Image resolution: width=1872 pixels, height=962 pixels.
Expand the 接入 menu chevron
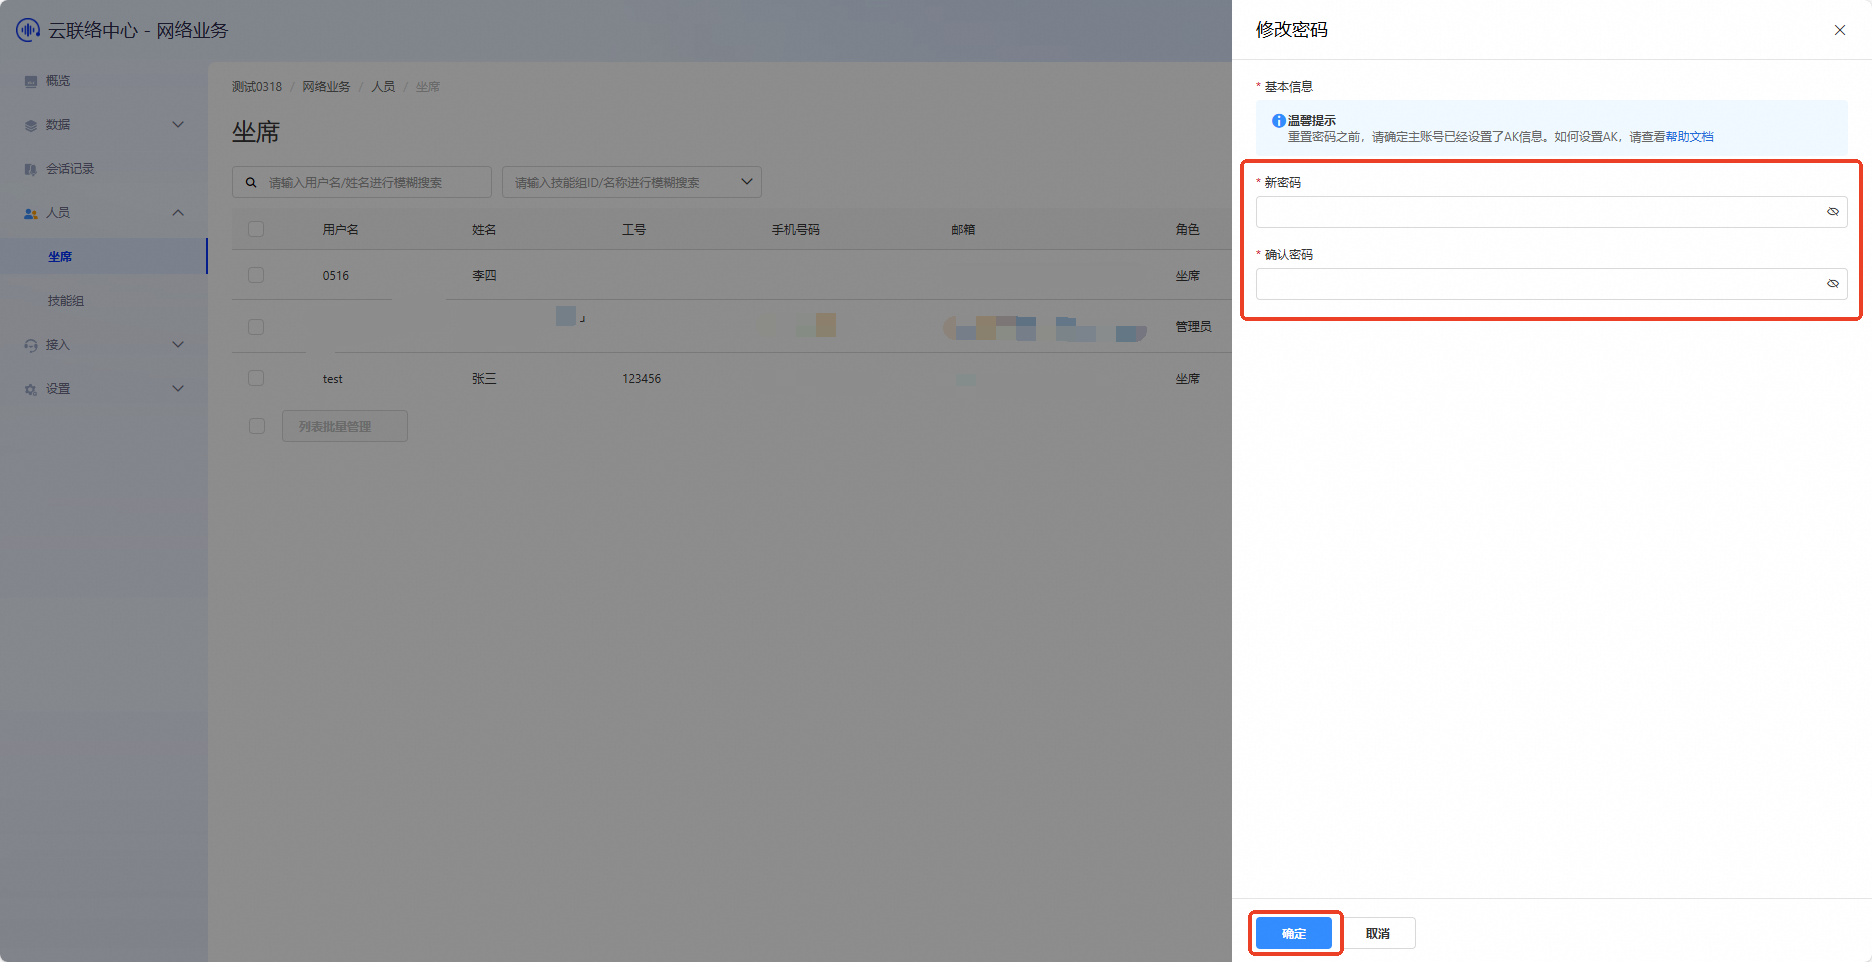click(178, 345)
